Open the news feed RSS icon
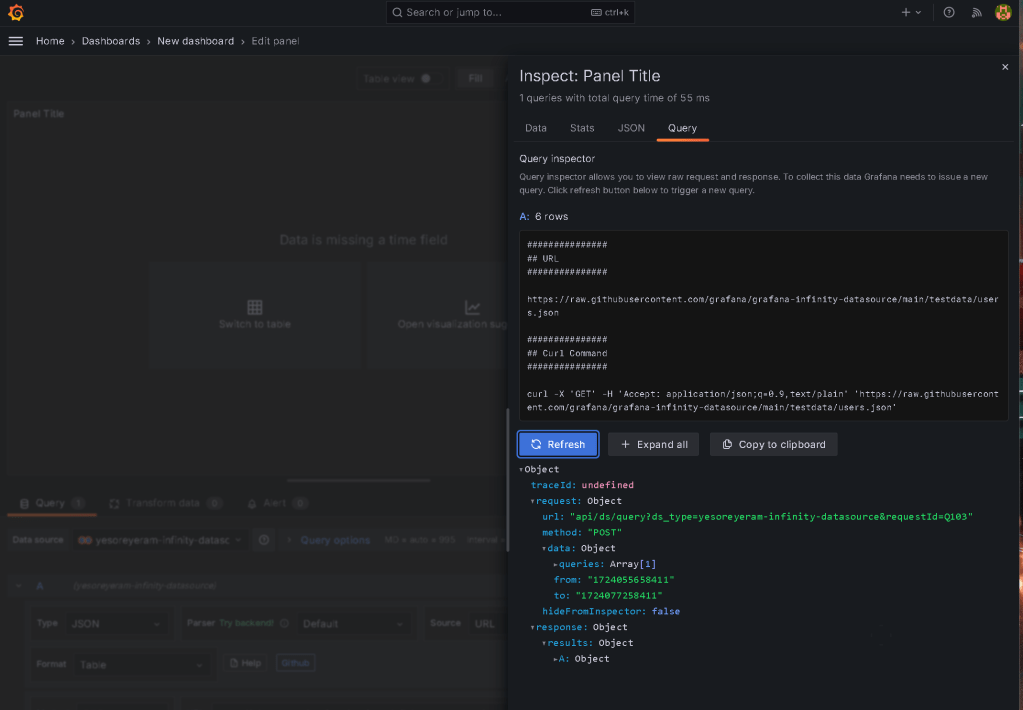Viewport: 1023px width, 710px height. [977, 12]
